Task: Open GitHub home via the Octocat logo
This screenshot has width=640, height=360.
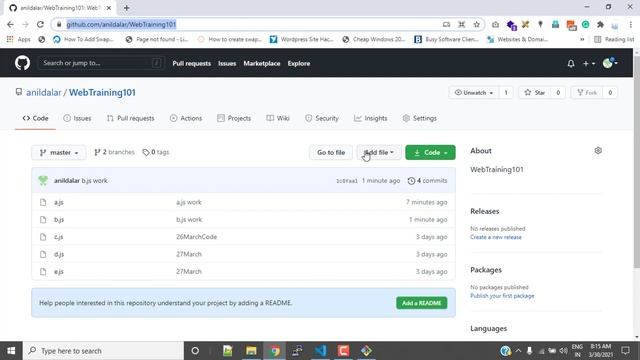Action: coord(22,63)
